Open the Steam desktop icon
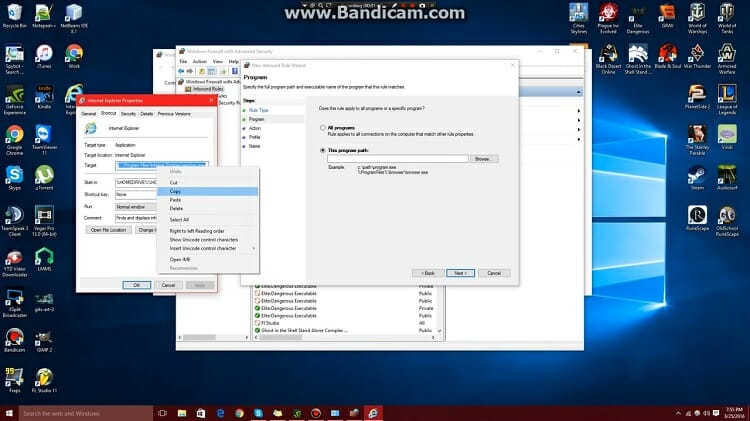This screenshot has width=750, height=421. click(697, 178)
